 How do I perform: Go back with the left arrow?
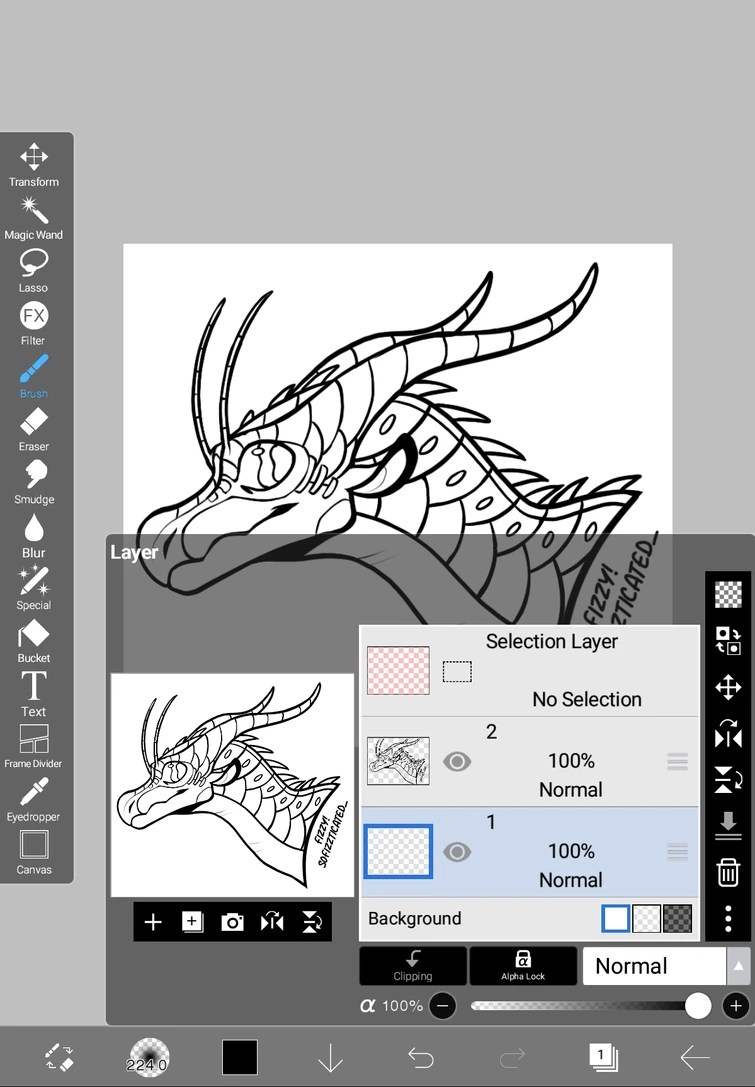tap(695, 1058)
